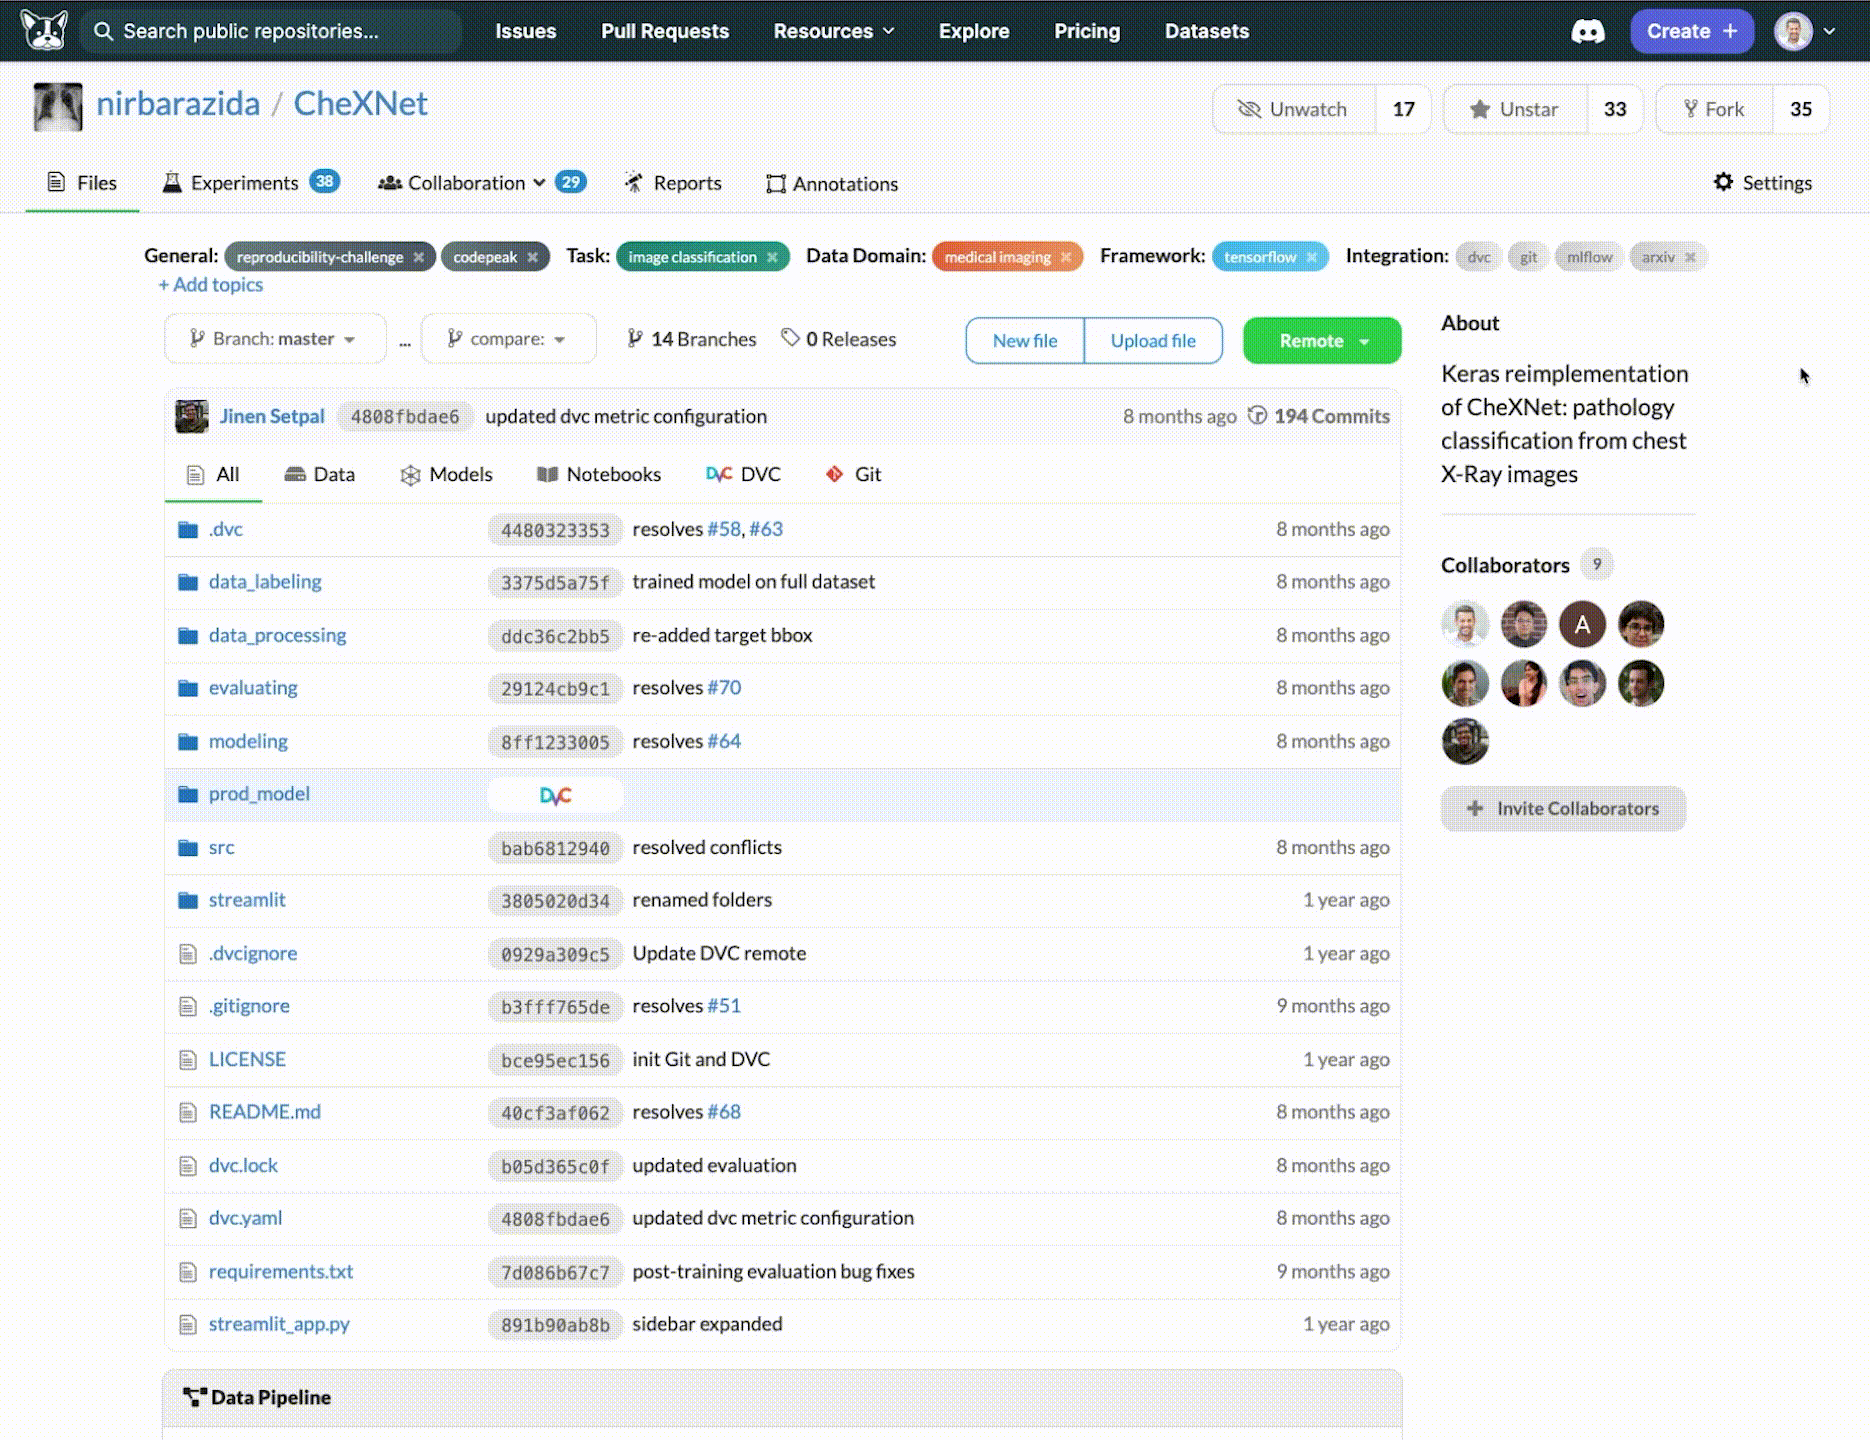Click the LICENSE file icon
Viewport: 1870px width, 1440px height.
188,1060
